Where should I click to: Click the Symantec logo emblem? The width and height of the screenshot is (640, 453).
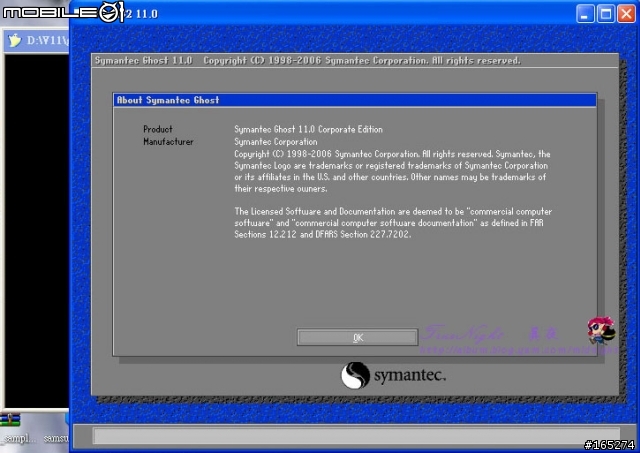[355, 375]
